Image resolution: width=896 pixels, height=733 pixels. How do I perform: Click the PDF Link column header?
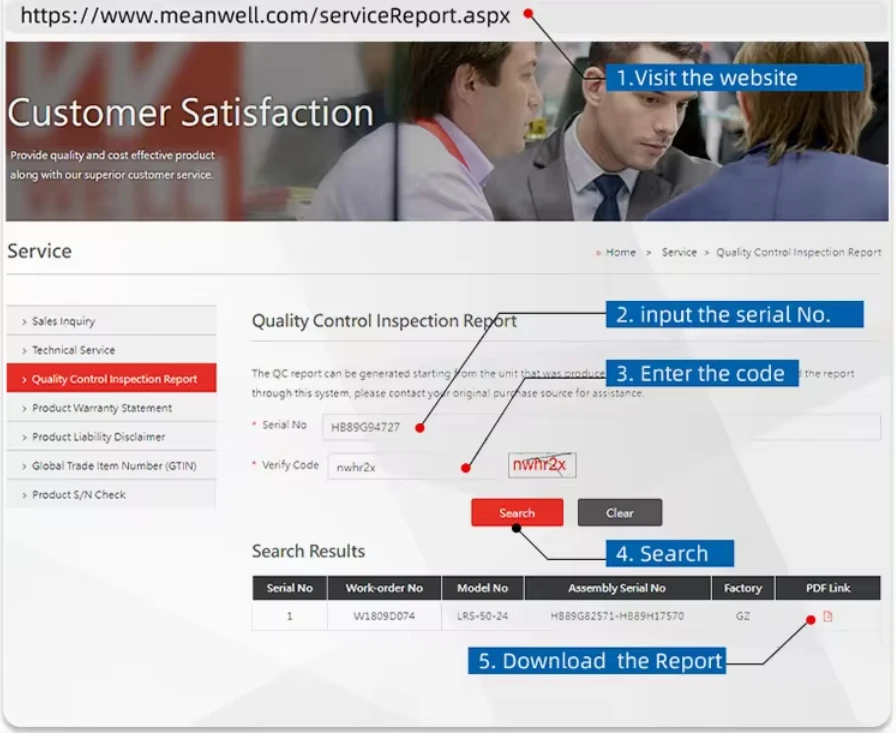828,588
